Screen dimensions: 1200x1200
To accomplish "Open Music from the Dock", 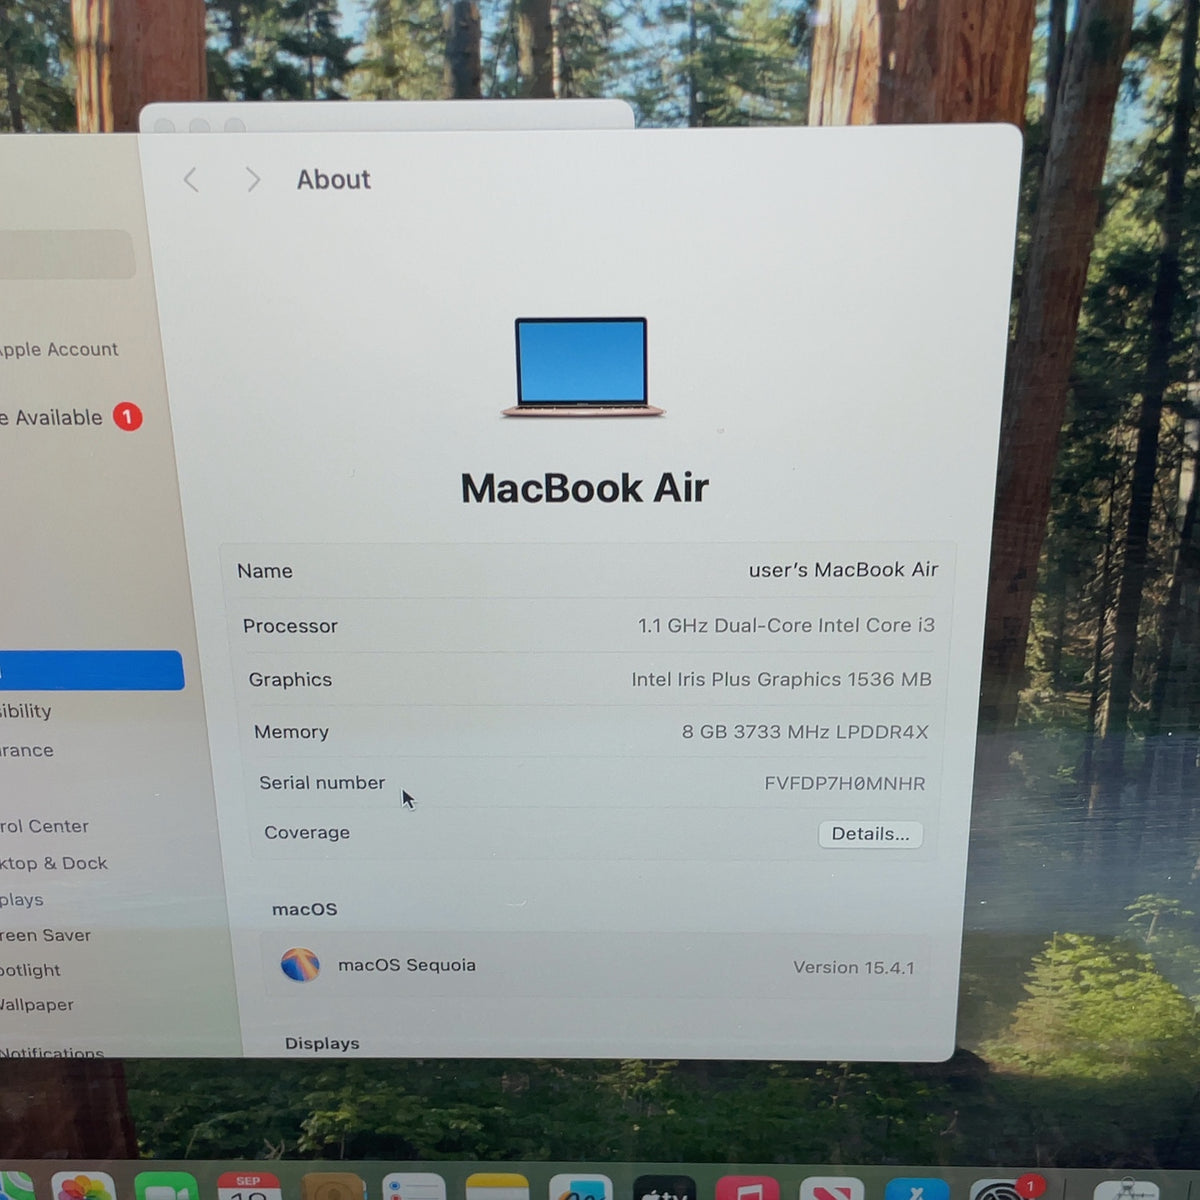I will [748, 1187].
